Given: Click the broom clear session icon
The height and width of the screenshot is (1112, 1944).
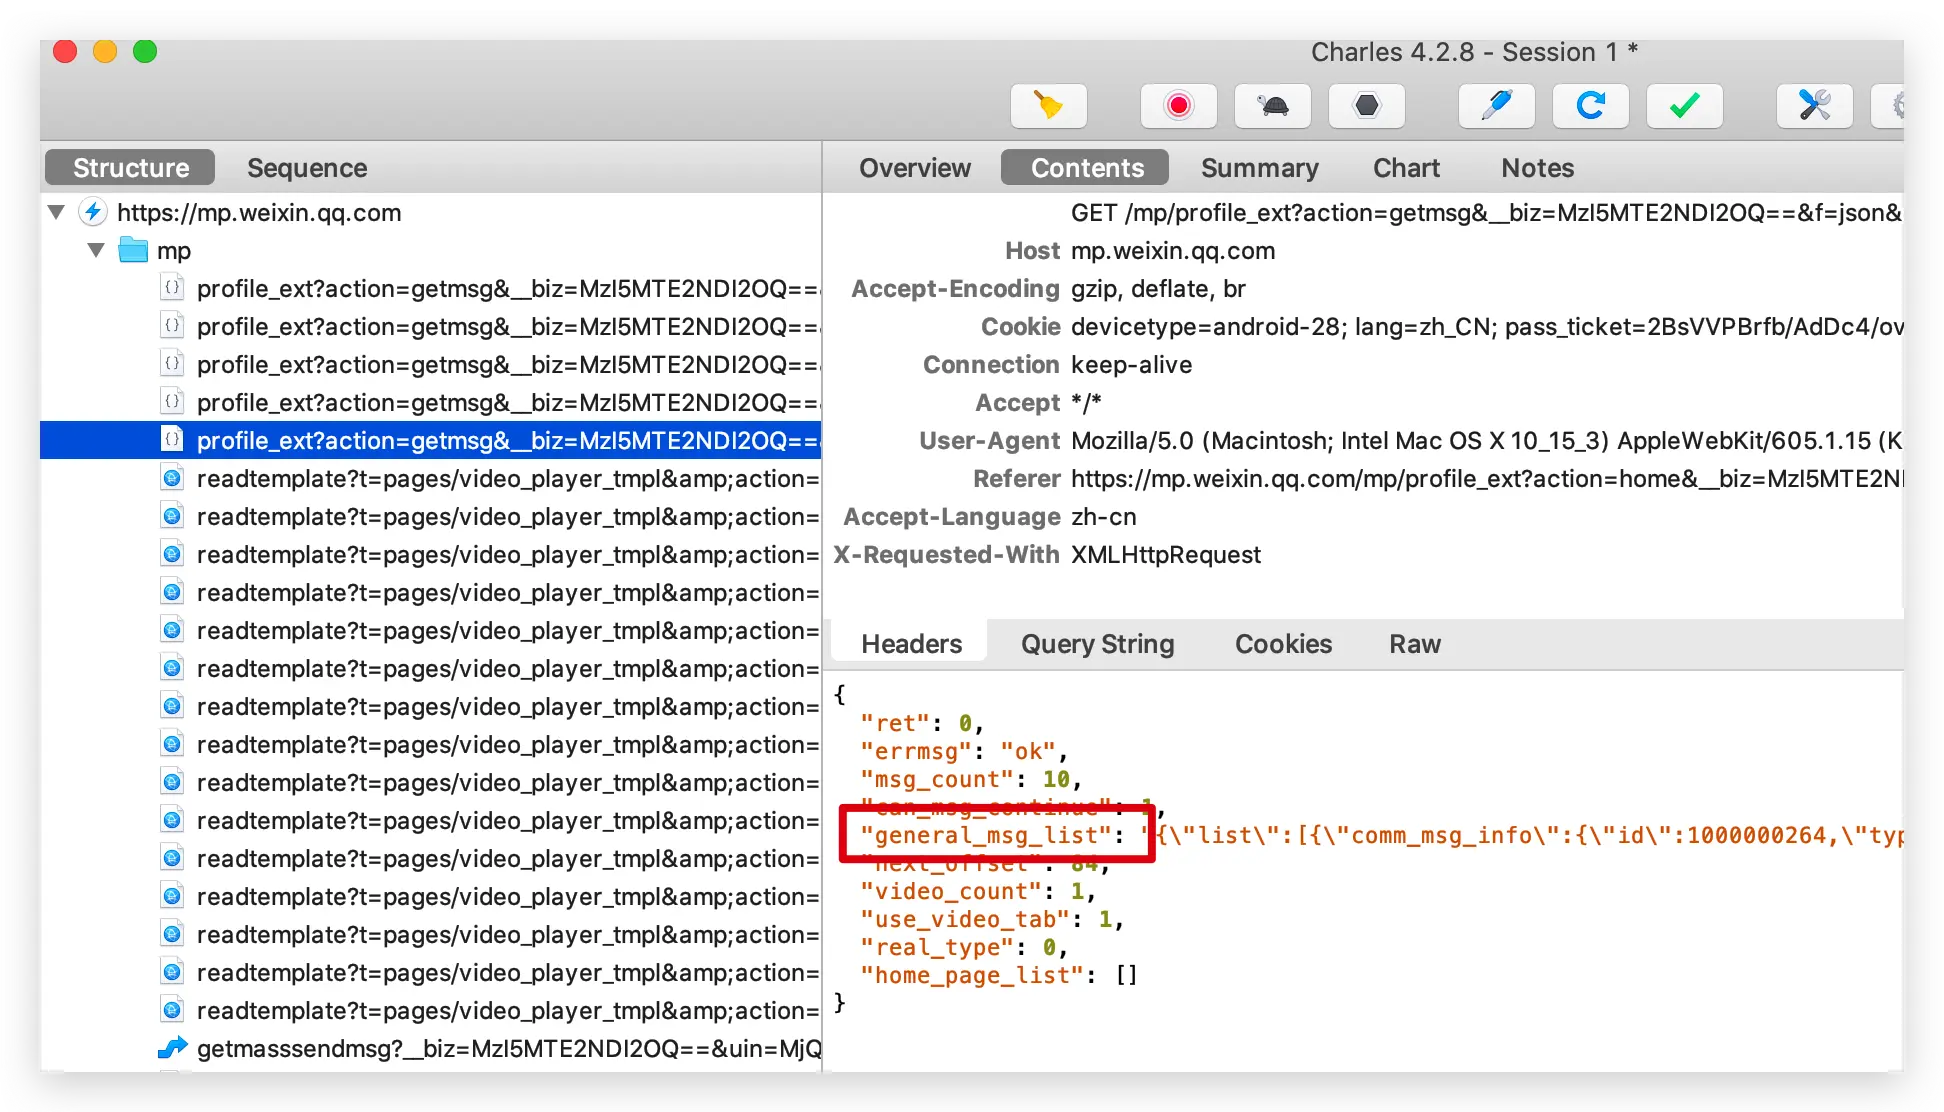Looking at the screenshot, I should (x=1048, y=105).
